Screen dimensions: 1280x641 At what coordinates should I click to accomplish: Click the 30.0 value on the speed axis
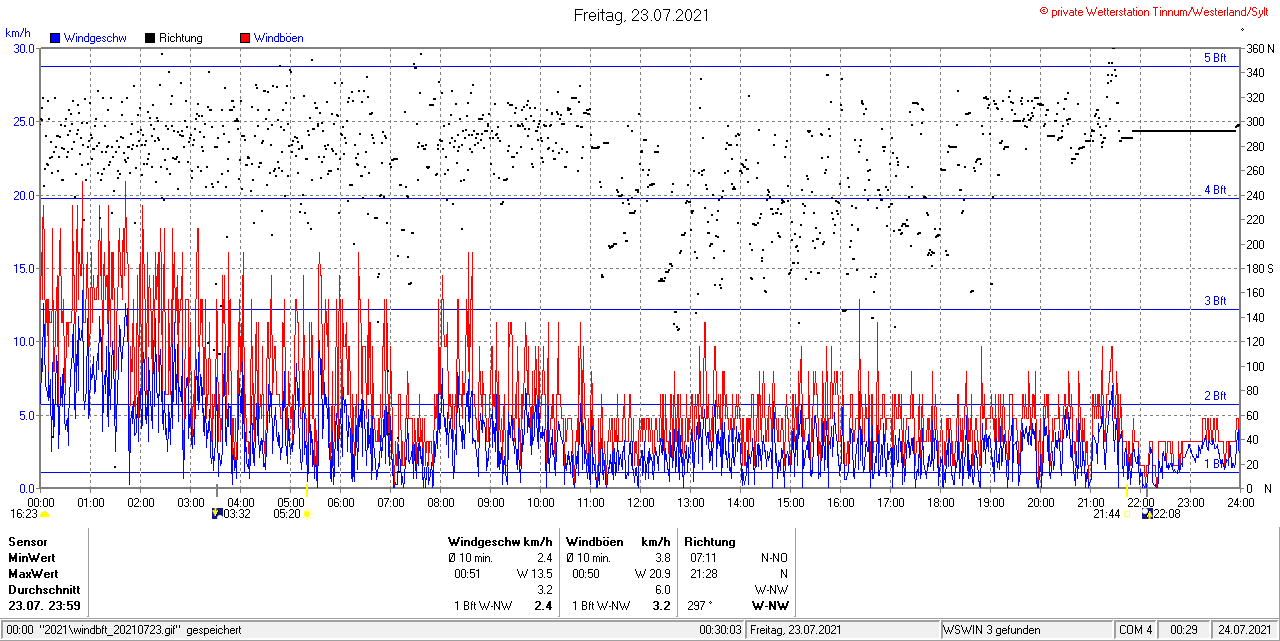coord(23,48)
